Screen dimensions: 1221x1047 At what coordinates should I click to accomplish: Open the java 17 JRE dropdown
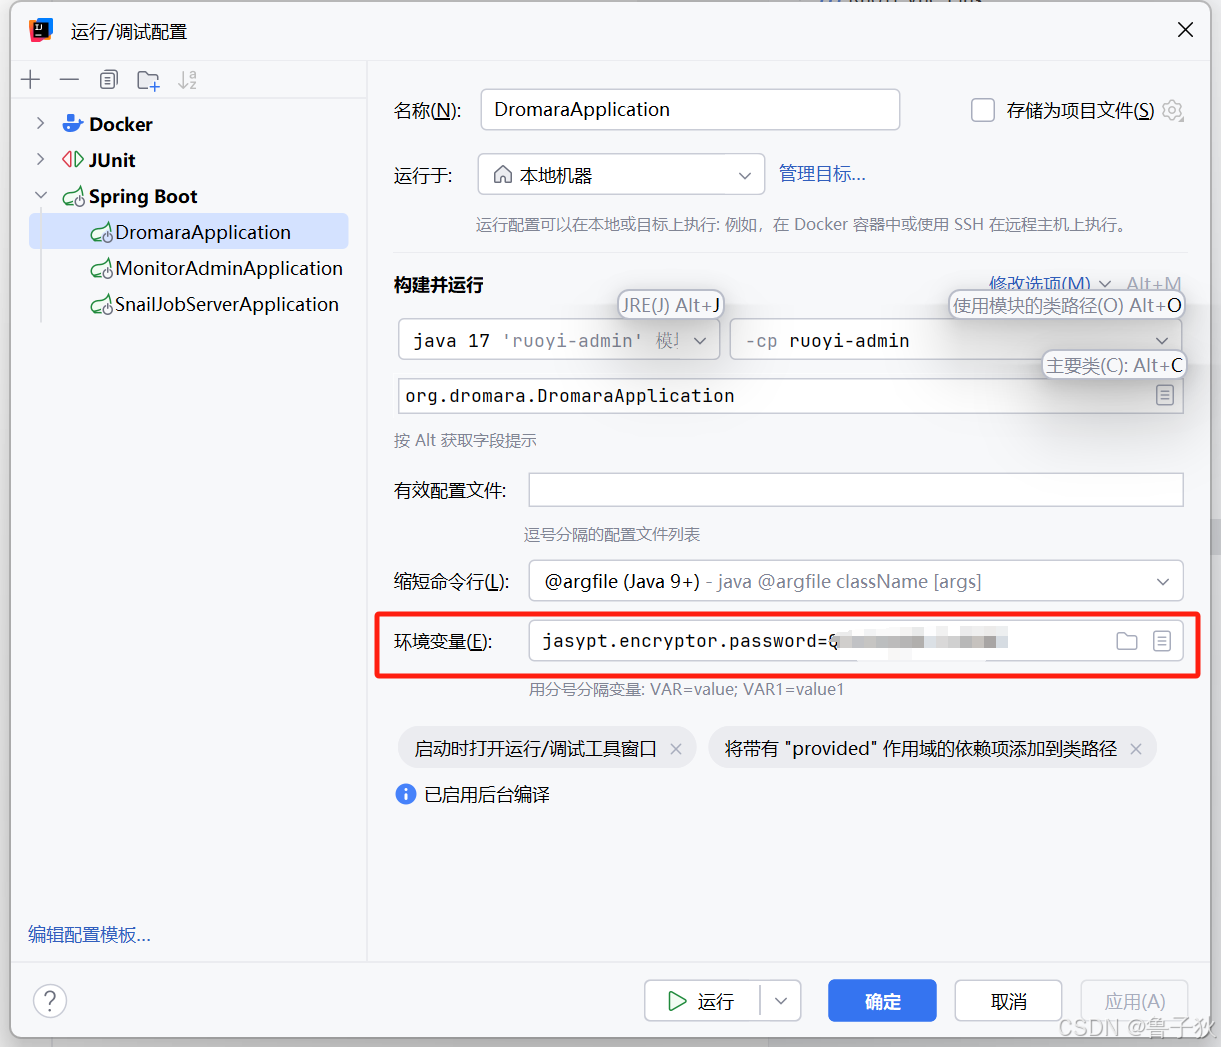[559, 340]
